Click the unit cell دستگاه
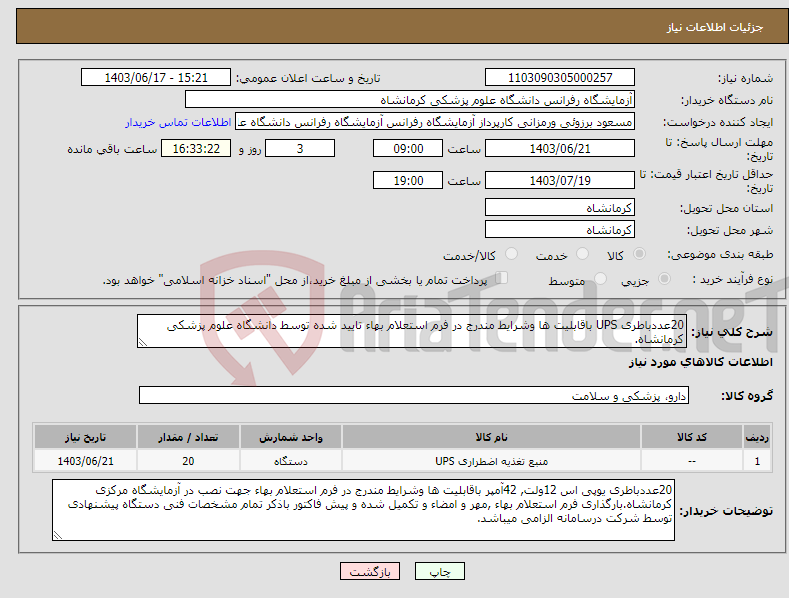The image size is (789, 598). pyautogui.click(x=291, y=461)
